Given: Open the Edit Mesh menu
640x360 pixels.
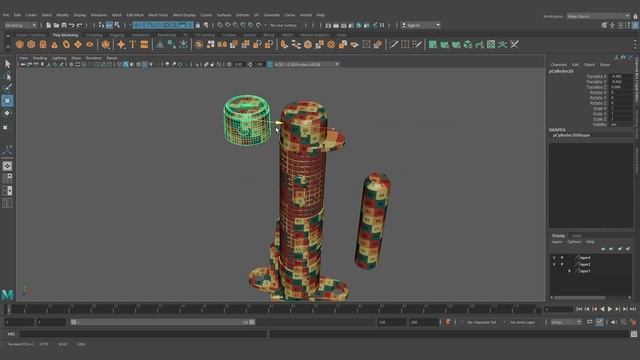Looking at the screenshot, I should click(x=135, y=15).
